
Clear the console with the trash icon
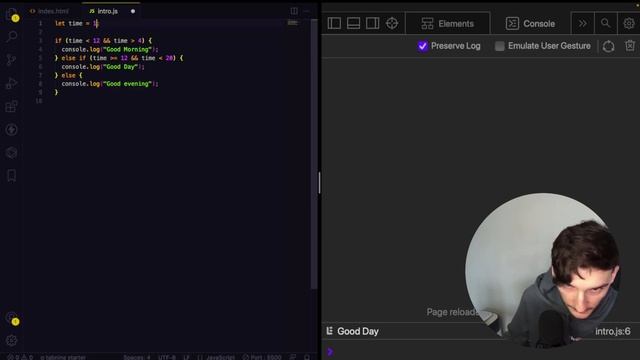click(630, 46)
